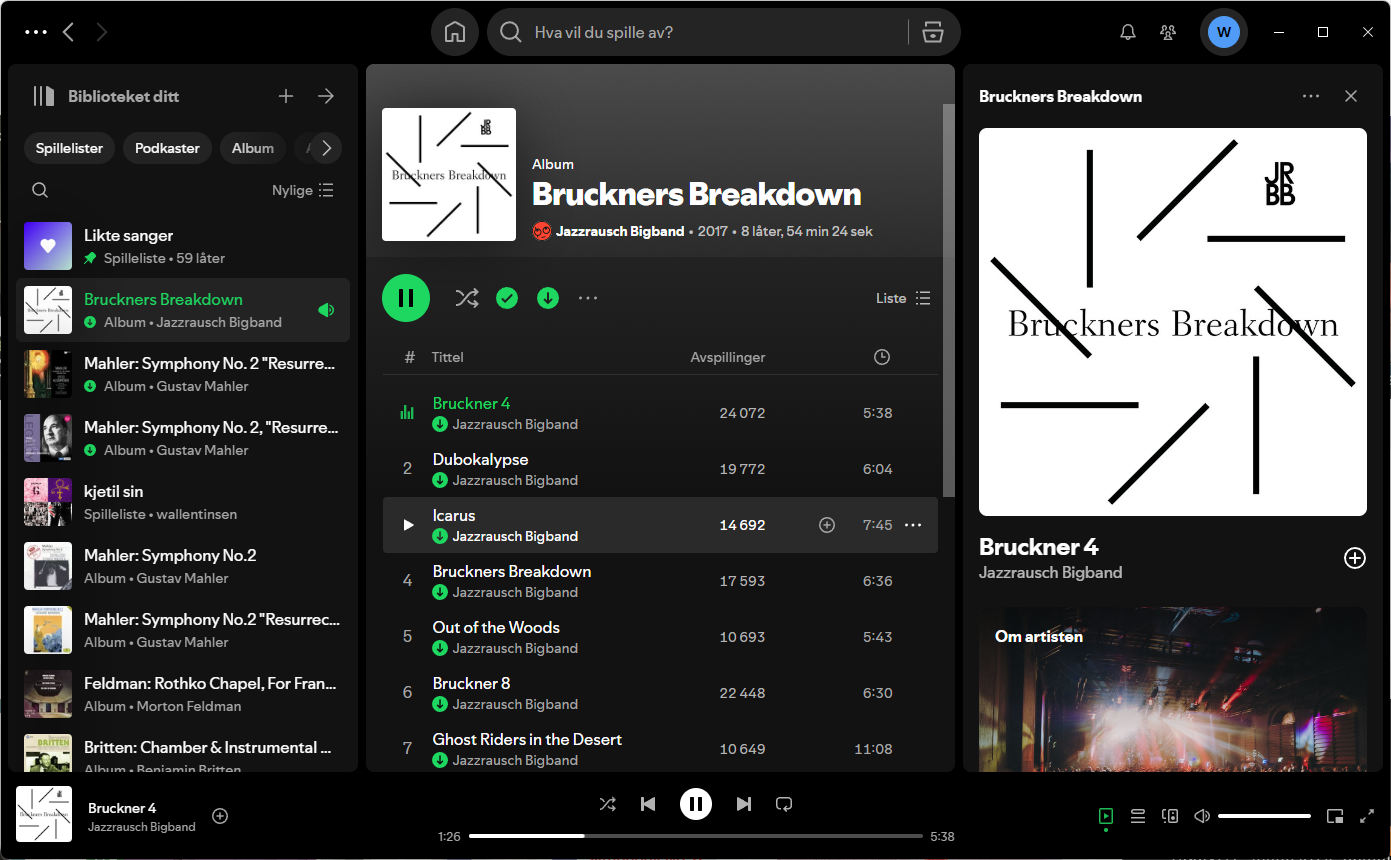Open more options for Icarus

[913, 525]
